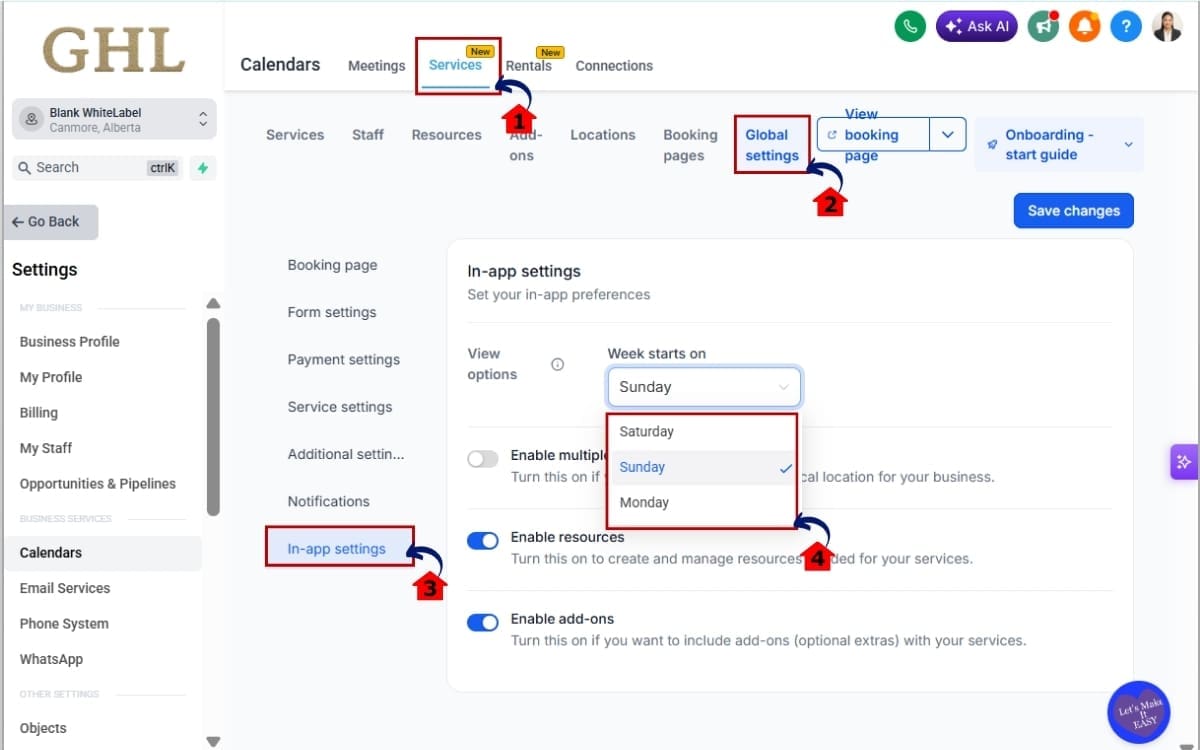Image resolution: width=1200 pixels, height=750 pixels.
Task: Click the green lightning quick actions icon
Action: pyautogui.click(x=203, y=168)
